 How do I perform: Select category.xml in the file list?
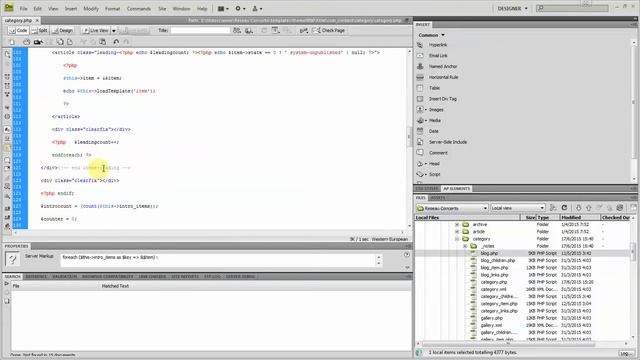[493, 289]
